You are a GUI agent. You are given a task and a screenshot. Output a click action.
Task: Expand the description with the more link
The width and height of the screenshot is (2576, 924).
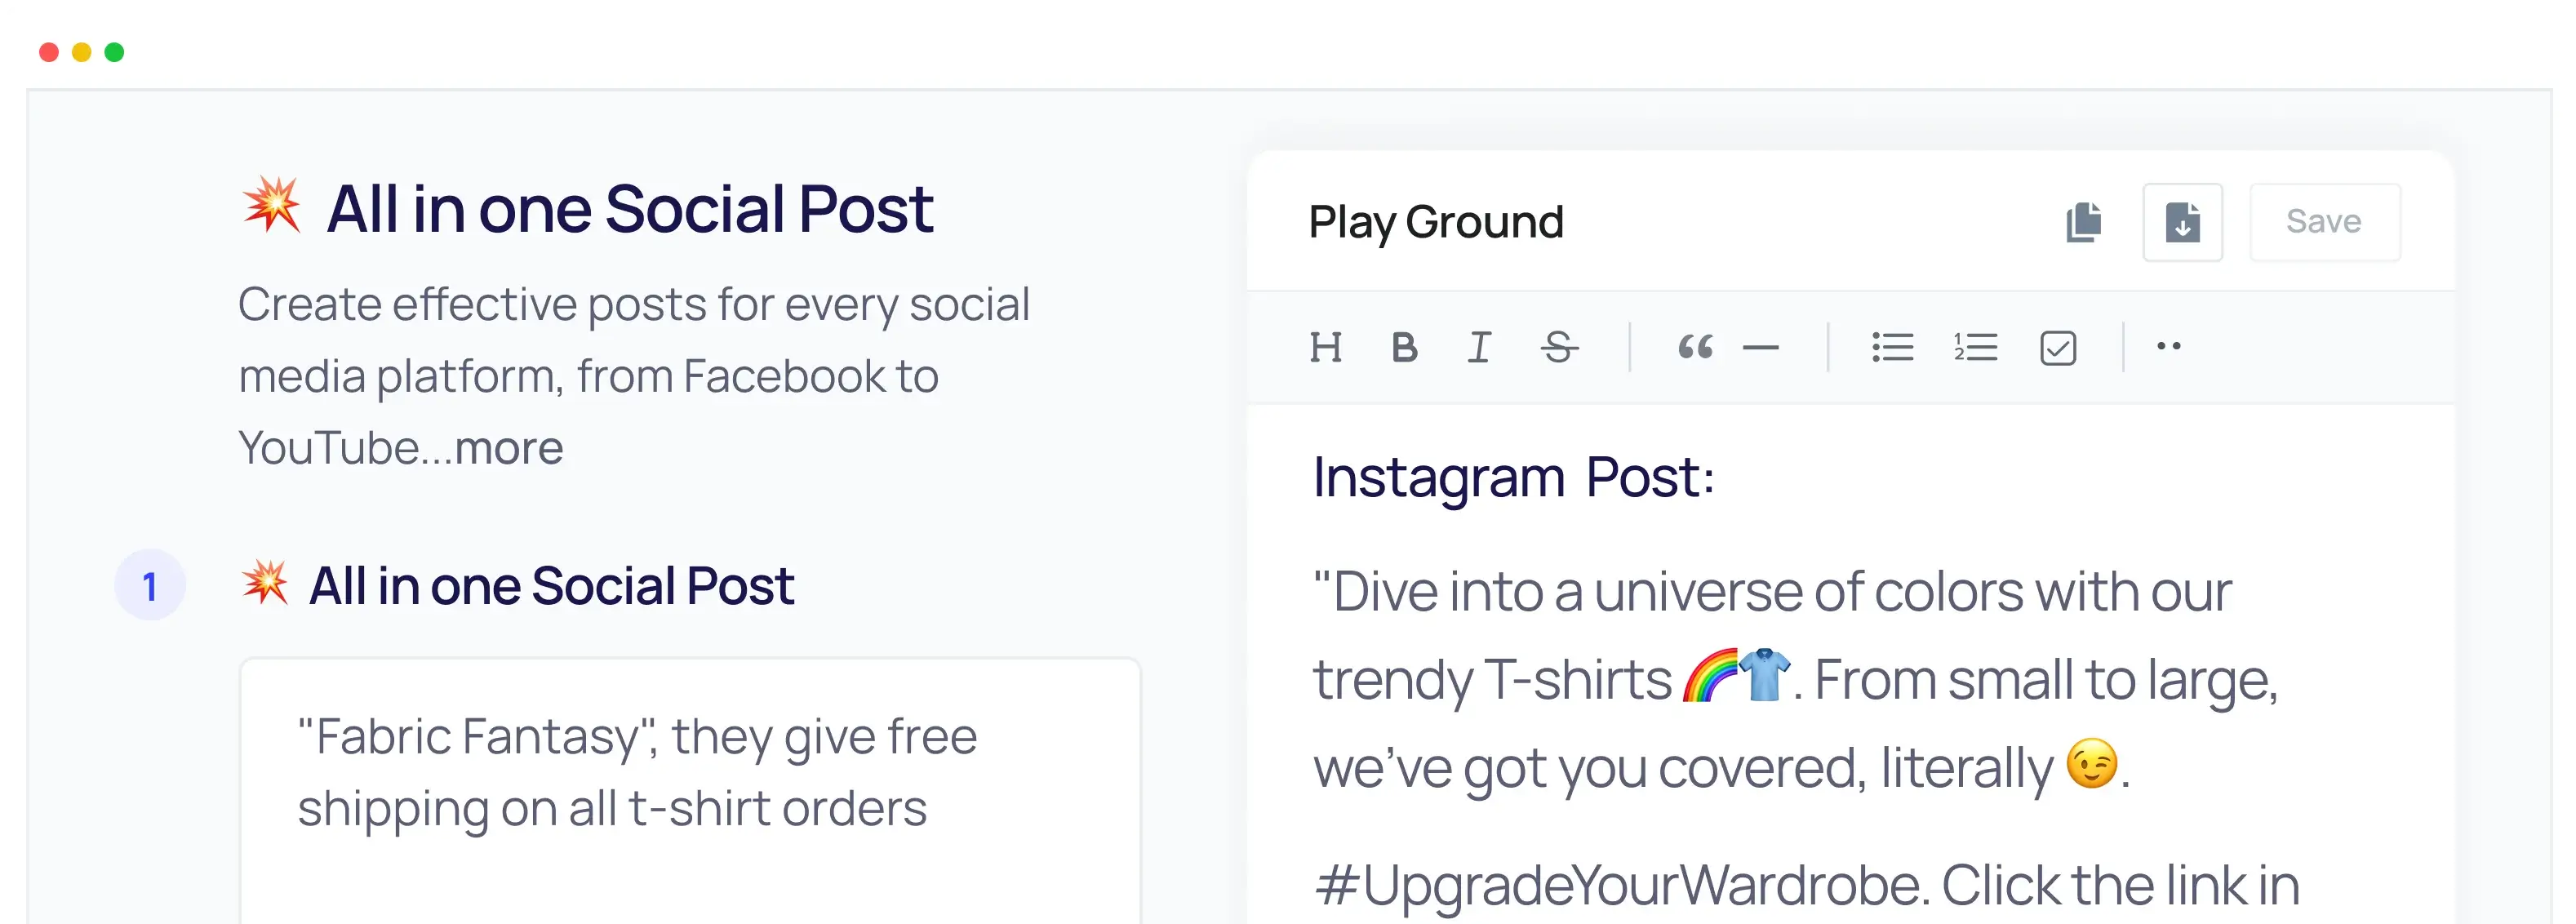tap(508, 447)
